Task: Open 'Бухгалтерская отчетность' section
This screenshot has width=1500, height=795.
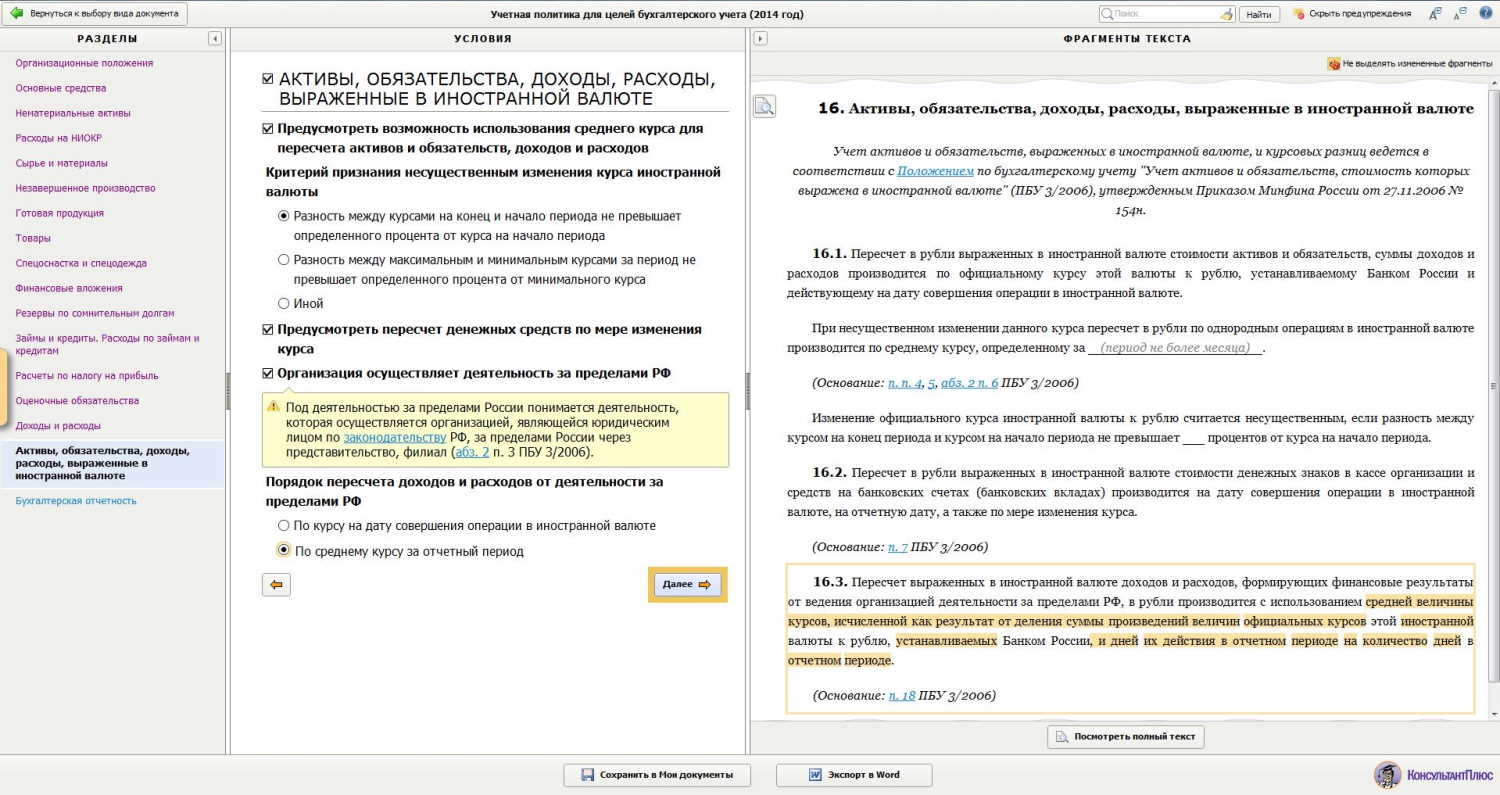Action: click(x=76, y=501)
